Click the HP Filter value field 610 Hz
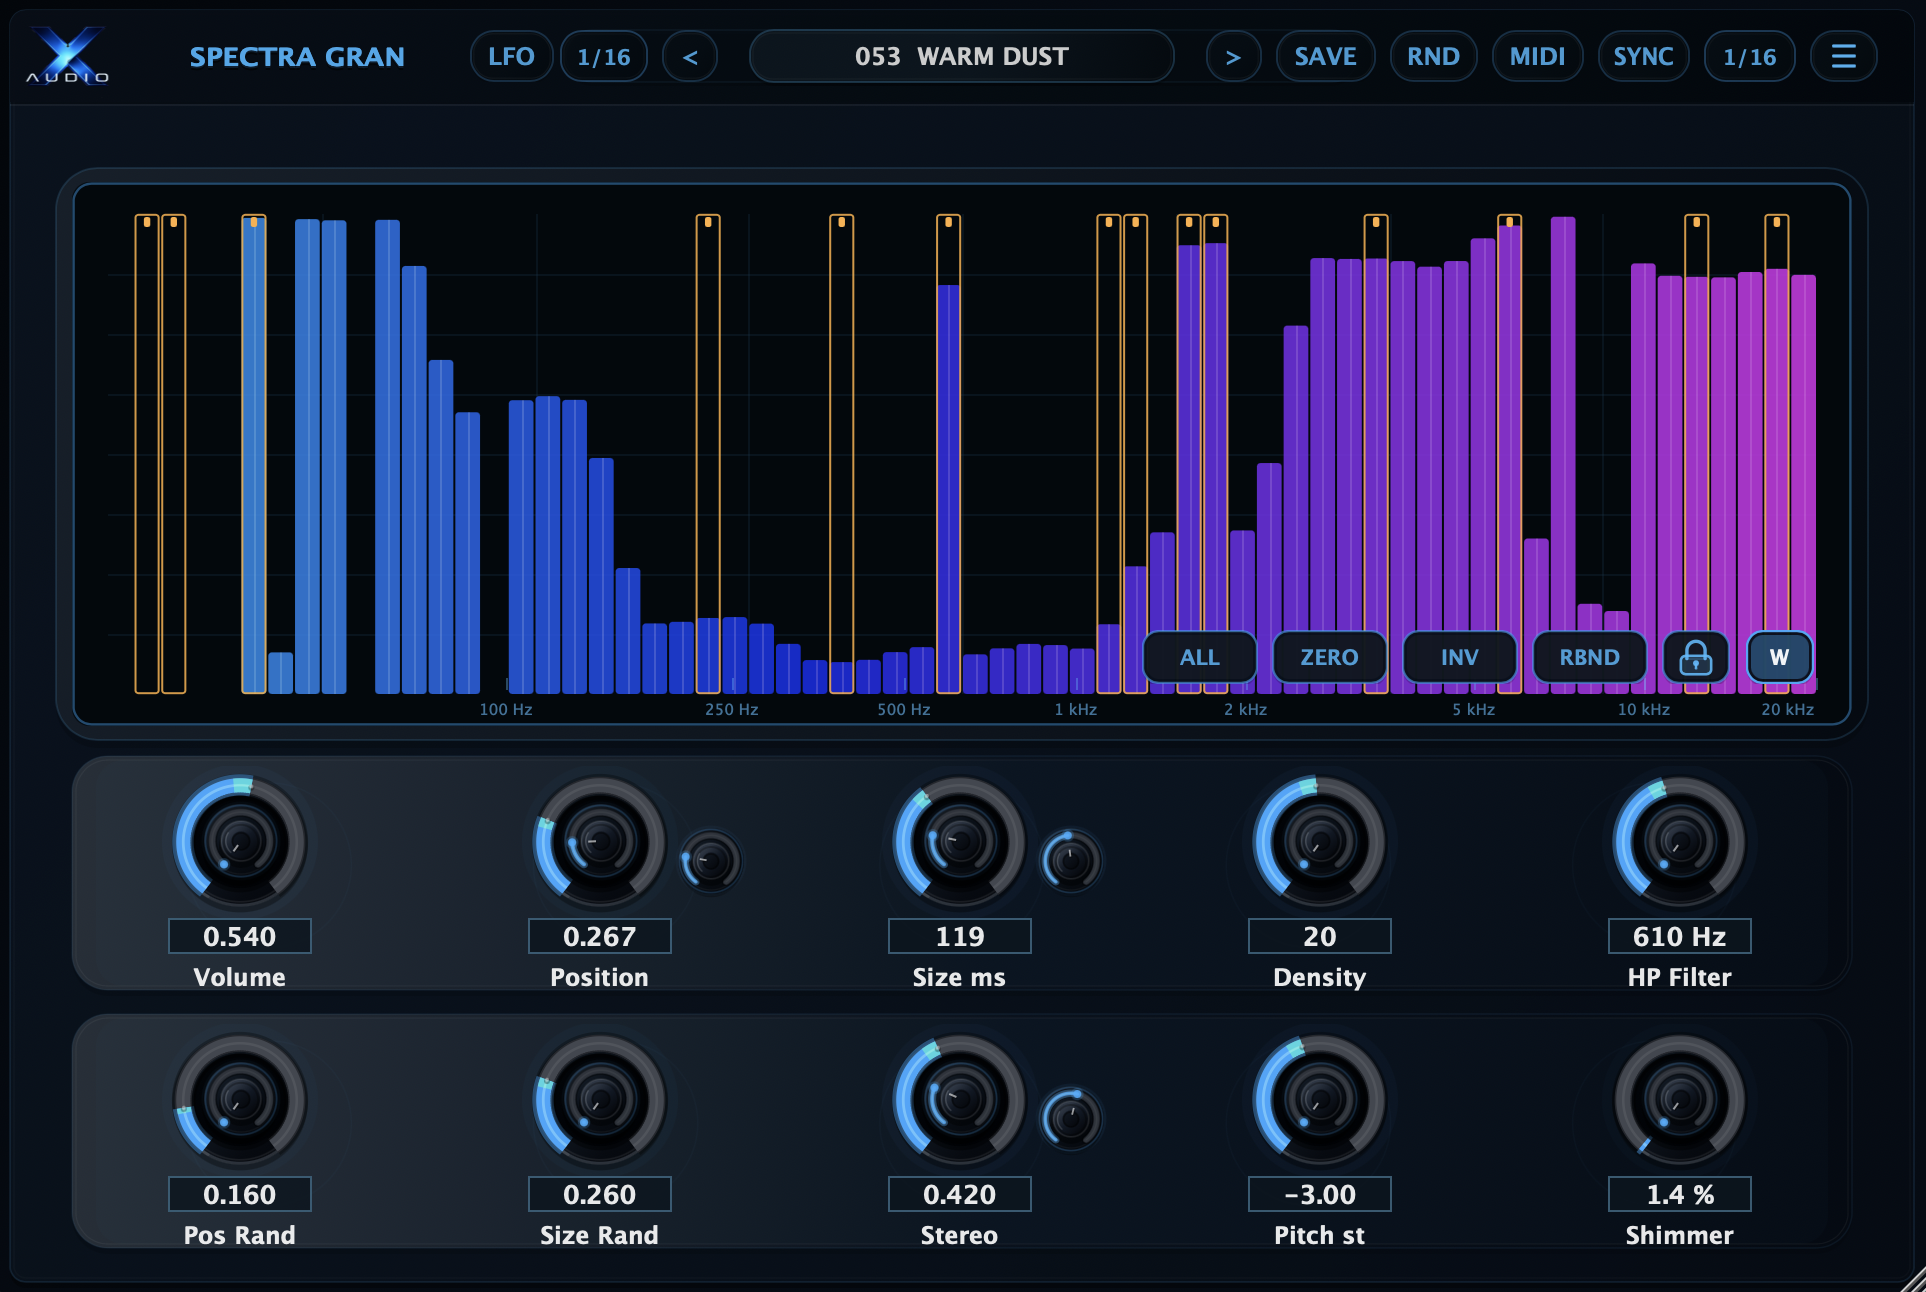The width and height of the screenshot is (1926, 1292). [x=1680, y=936]
